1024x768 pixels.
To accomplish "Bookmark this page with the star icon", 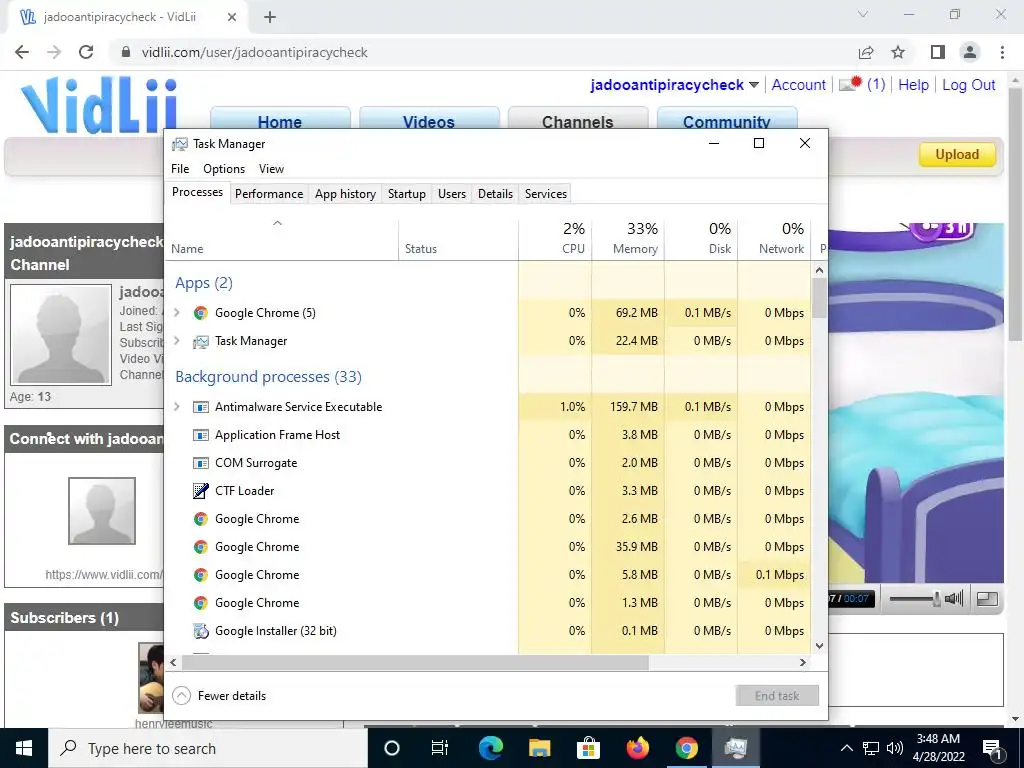I will [x=898, y=52].
